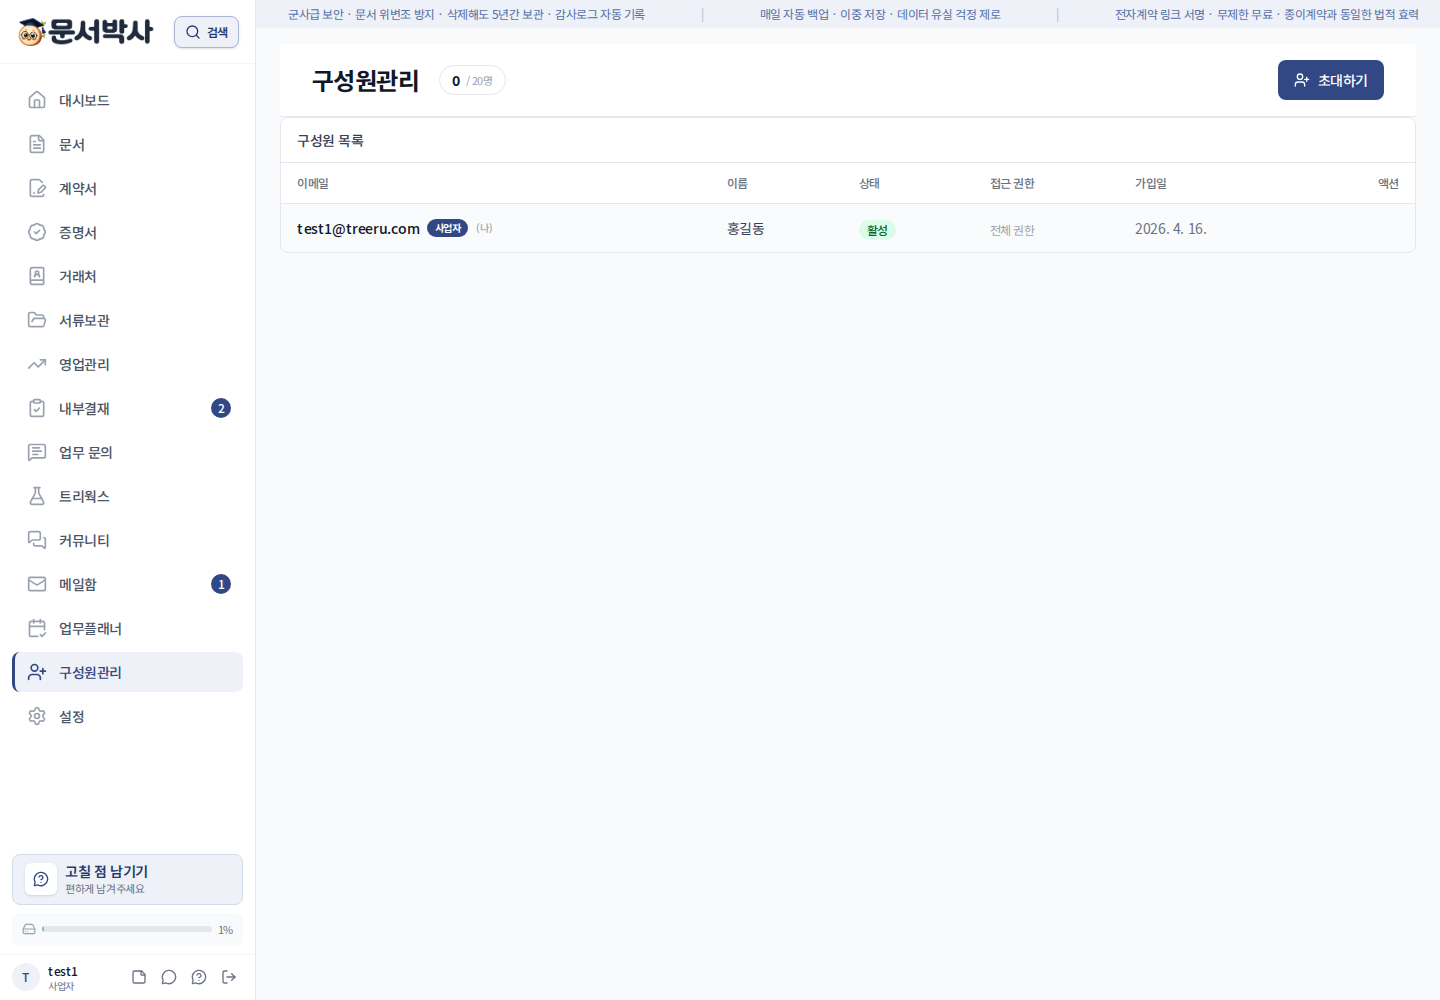Click the 1% storage value
This screenshot has height=1000, width=1440.
tap(226, 930)
